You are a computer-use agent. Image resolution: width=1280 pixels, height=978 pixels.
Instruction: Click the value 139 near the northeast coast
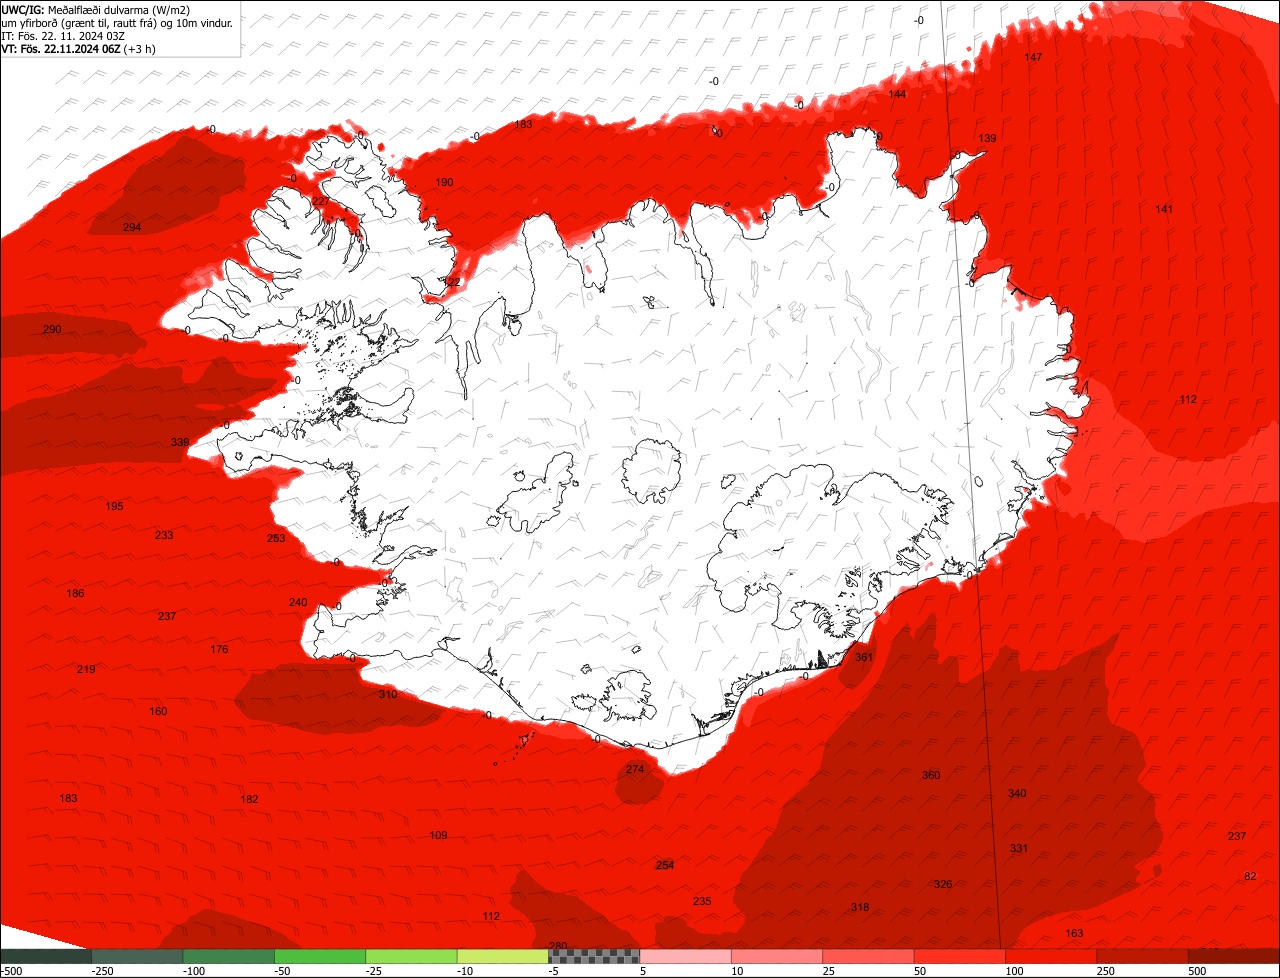pyautogui.click(x=987, y=138)
